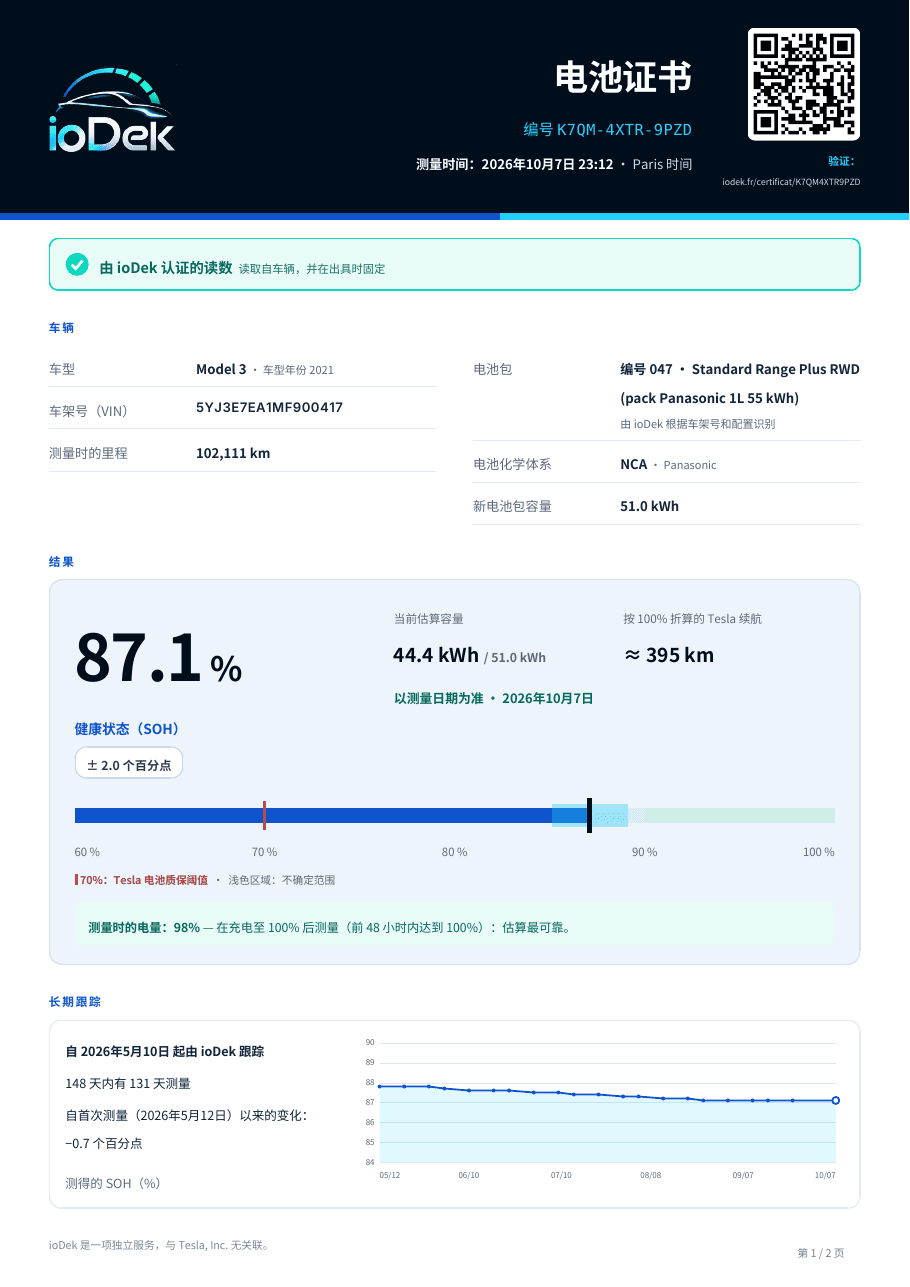The height and width of the screenshot is (1287, 910).
Task: Select the VIN 5YJ3E7EA1MF900417 text
Action: pos(270,407)
